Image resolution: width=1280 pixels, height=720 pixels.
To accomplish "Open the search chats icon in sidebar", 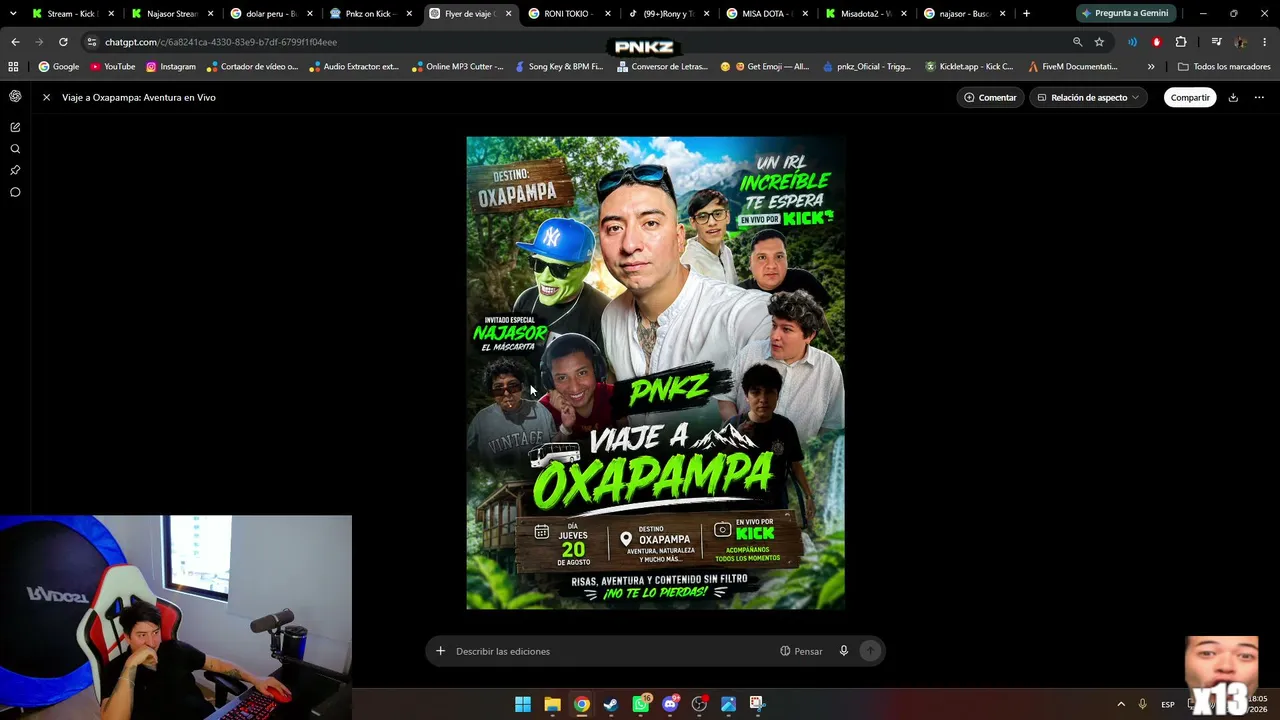I will pos(15,149).
